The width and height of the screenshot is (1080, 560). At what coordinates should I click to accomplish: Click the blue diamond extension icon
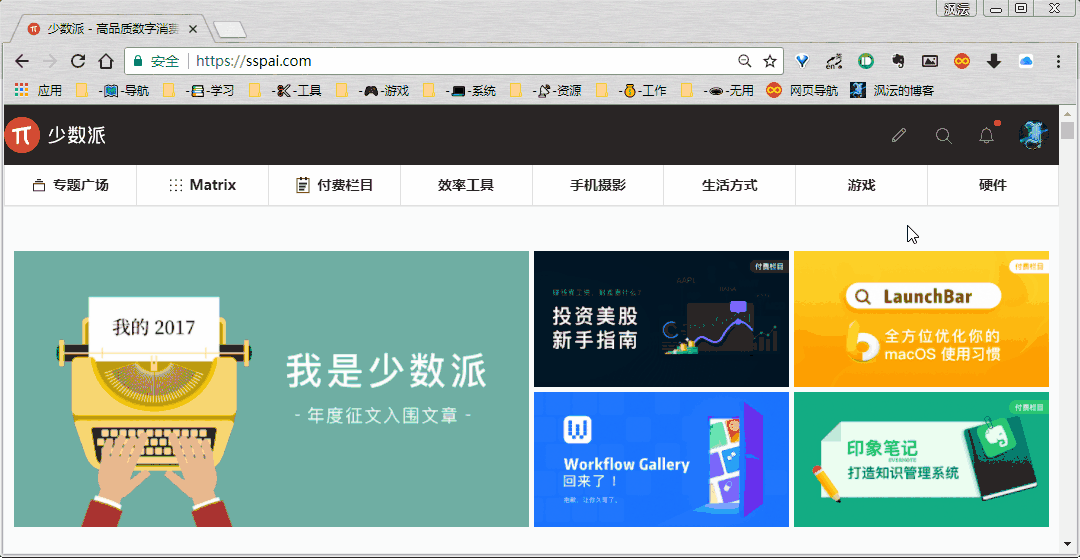802,61
